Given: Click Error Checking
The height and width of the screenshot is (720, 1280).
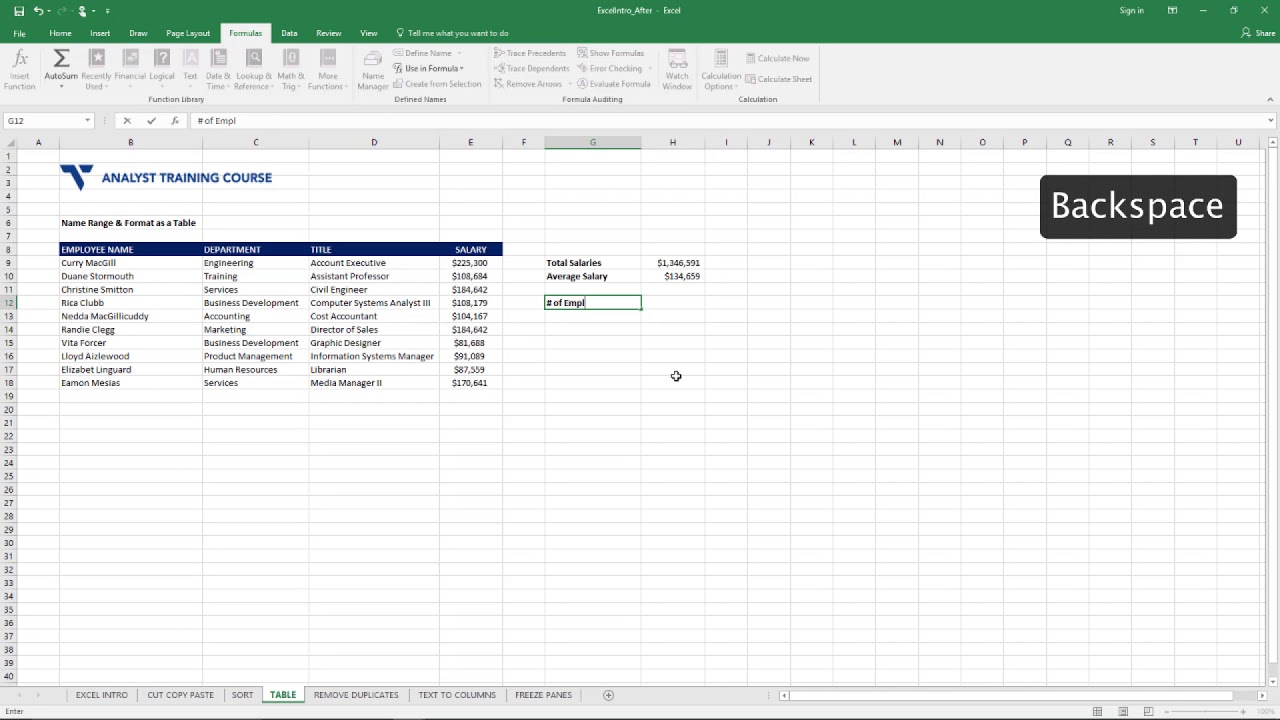Looking at the screenshot, I should pos(609,69).
